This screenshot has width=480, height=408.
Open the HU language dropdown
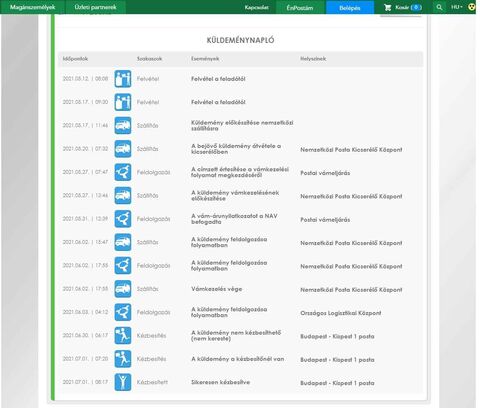point(457,7)
